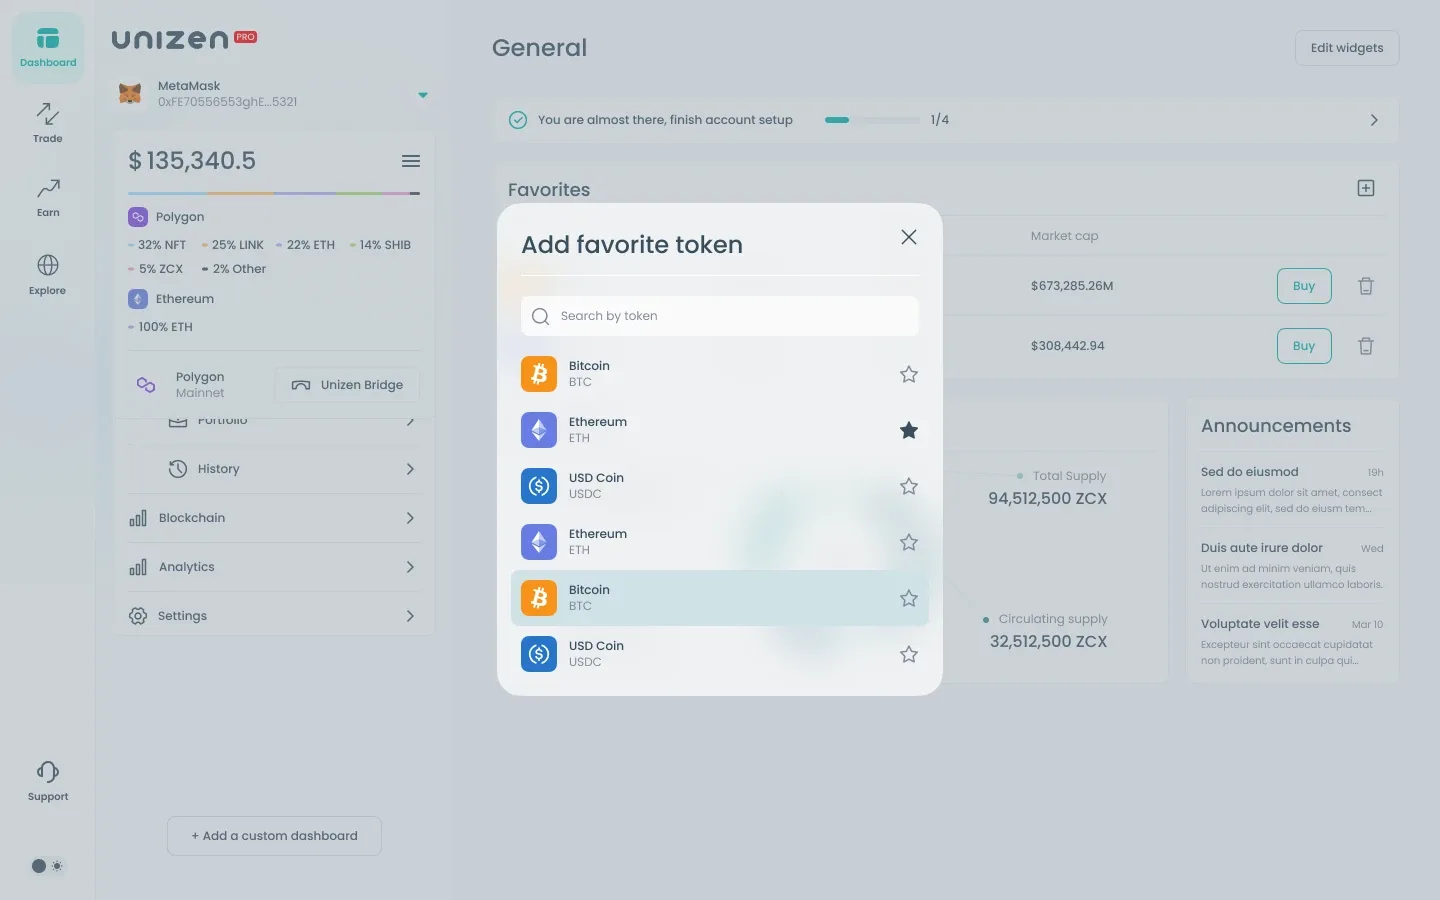This screenshot has height=900, width=1440.
Task: Open Sed do eiusmod announcement
Action: [1292, 490]
